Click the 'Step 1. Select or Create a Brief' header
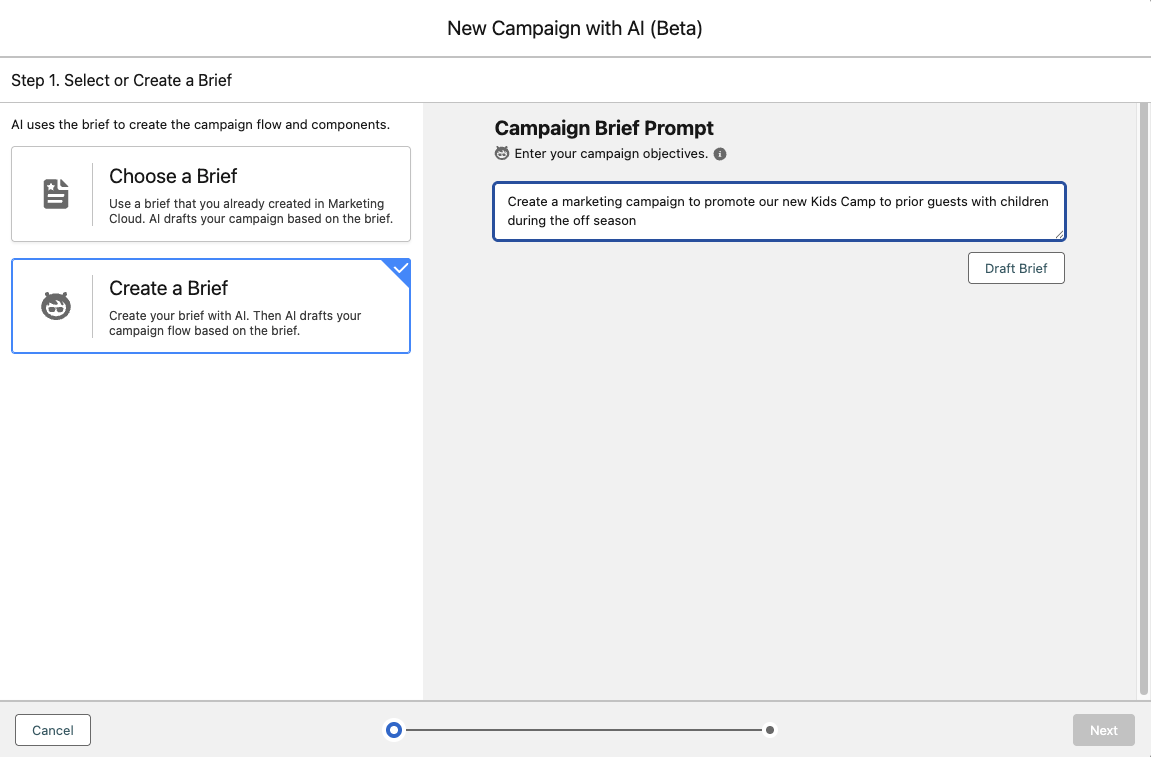 click(121, 80)
